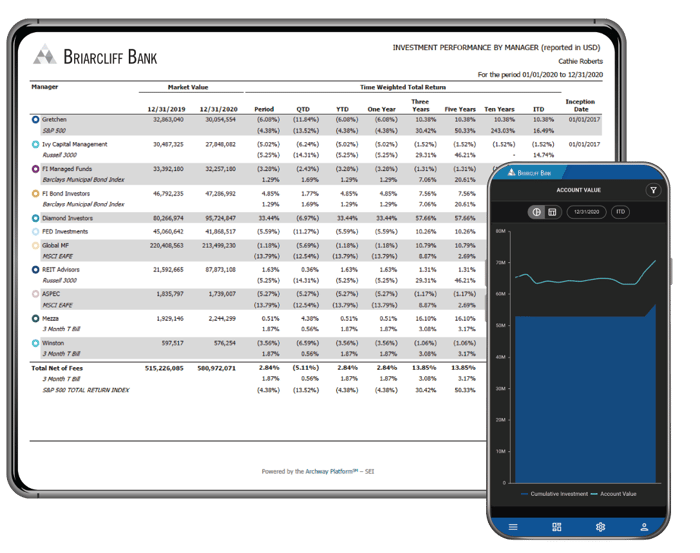Switch to table view in phone app
Image resolution: width=700 pixels, height=553 pixels.
552,212
